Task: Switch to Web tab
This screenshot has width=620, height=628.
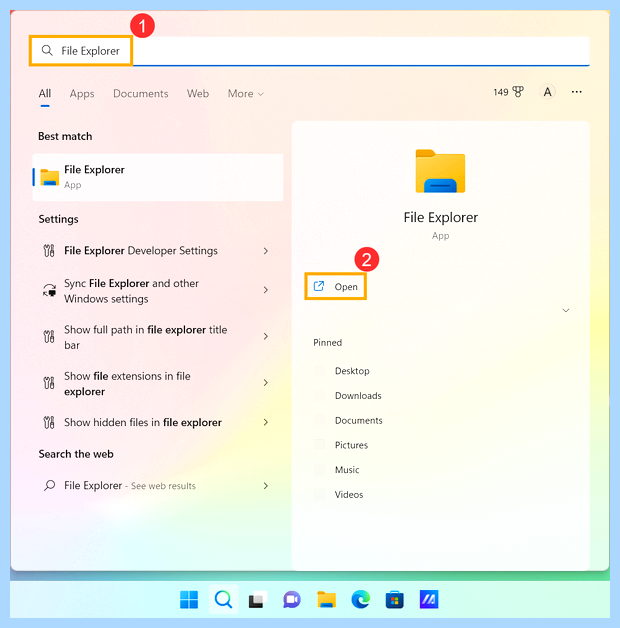Action: (198, 94)
